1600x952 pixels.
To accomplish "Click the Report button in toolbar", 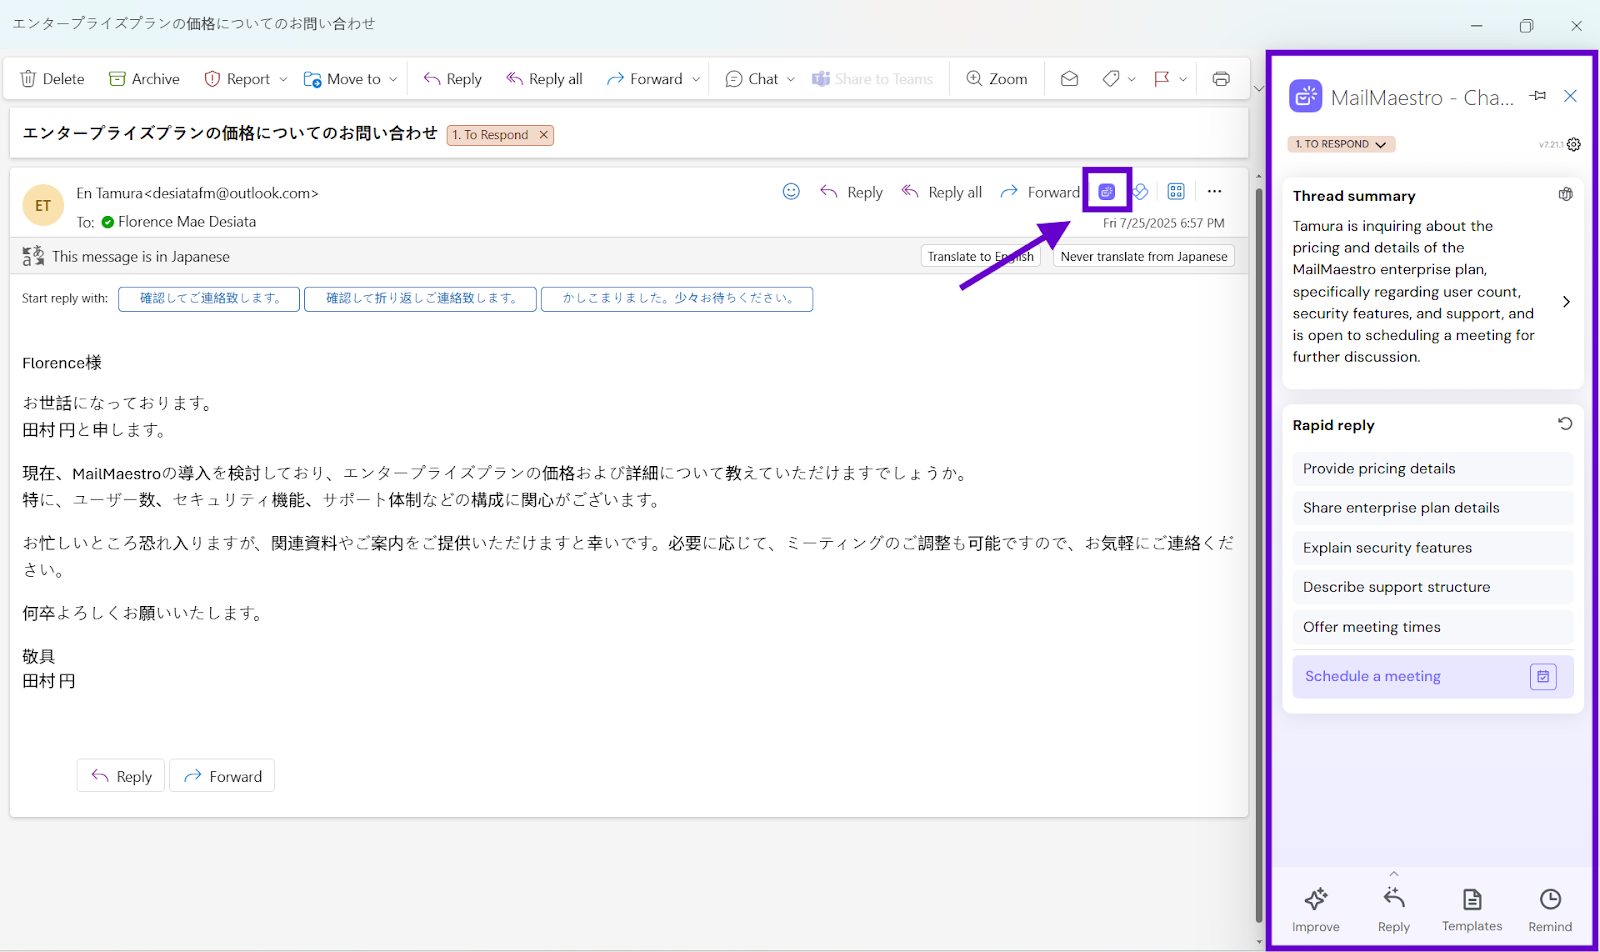I will 237,79.
